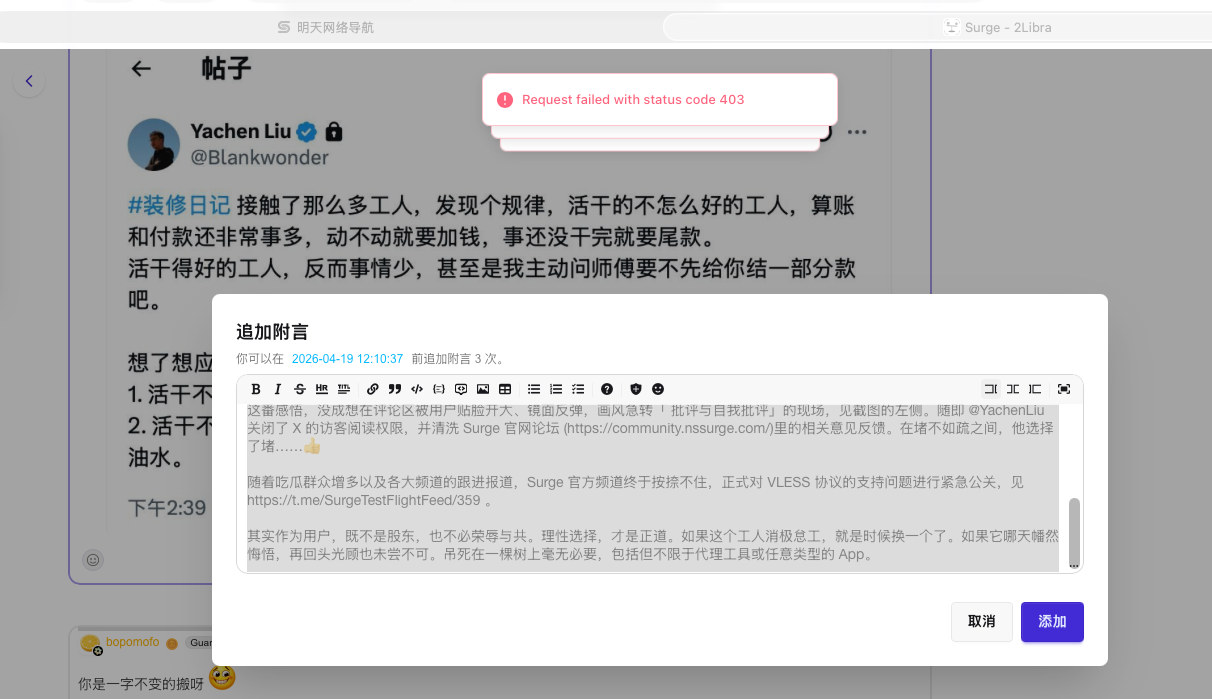Click the 取消 cancel button

(x=981, y=622)
